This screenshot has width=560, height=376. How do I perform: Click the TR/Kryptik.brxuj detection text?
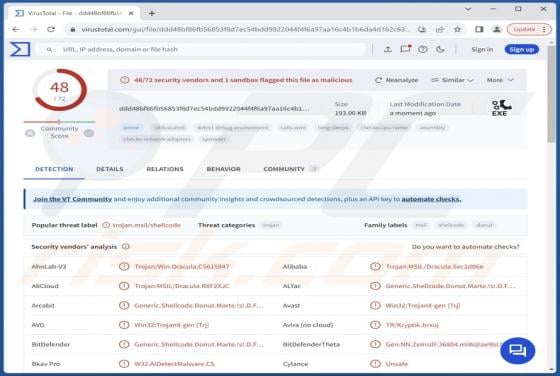click(x=412, y=325)
